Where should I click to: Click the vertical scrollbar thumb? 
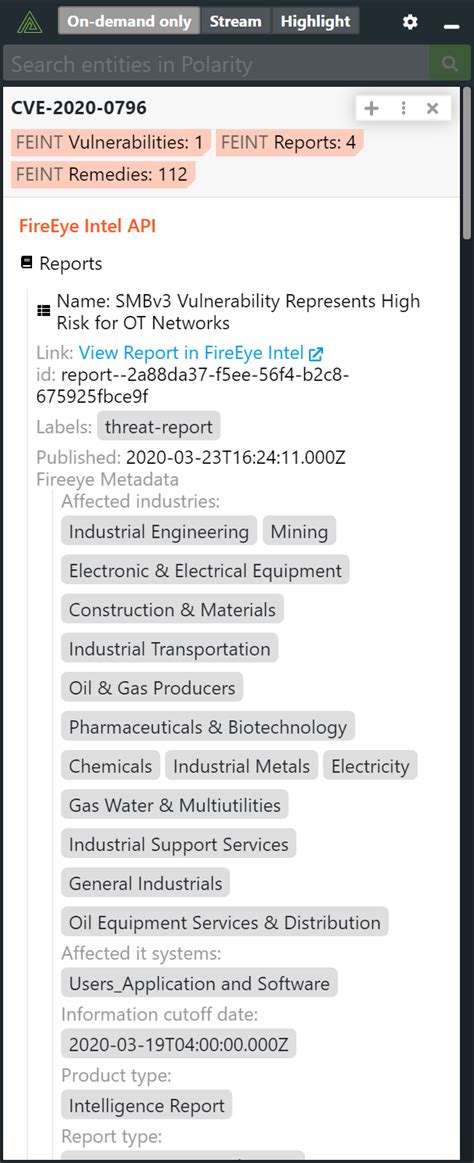click(x=467, y=163)
